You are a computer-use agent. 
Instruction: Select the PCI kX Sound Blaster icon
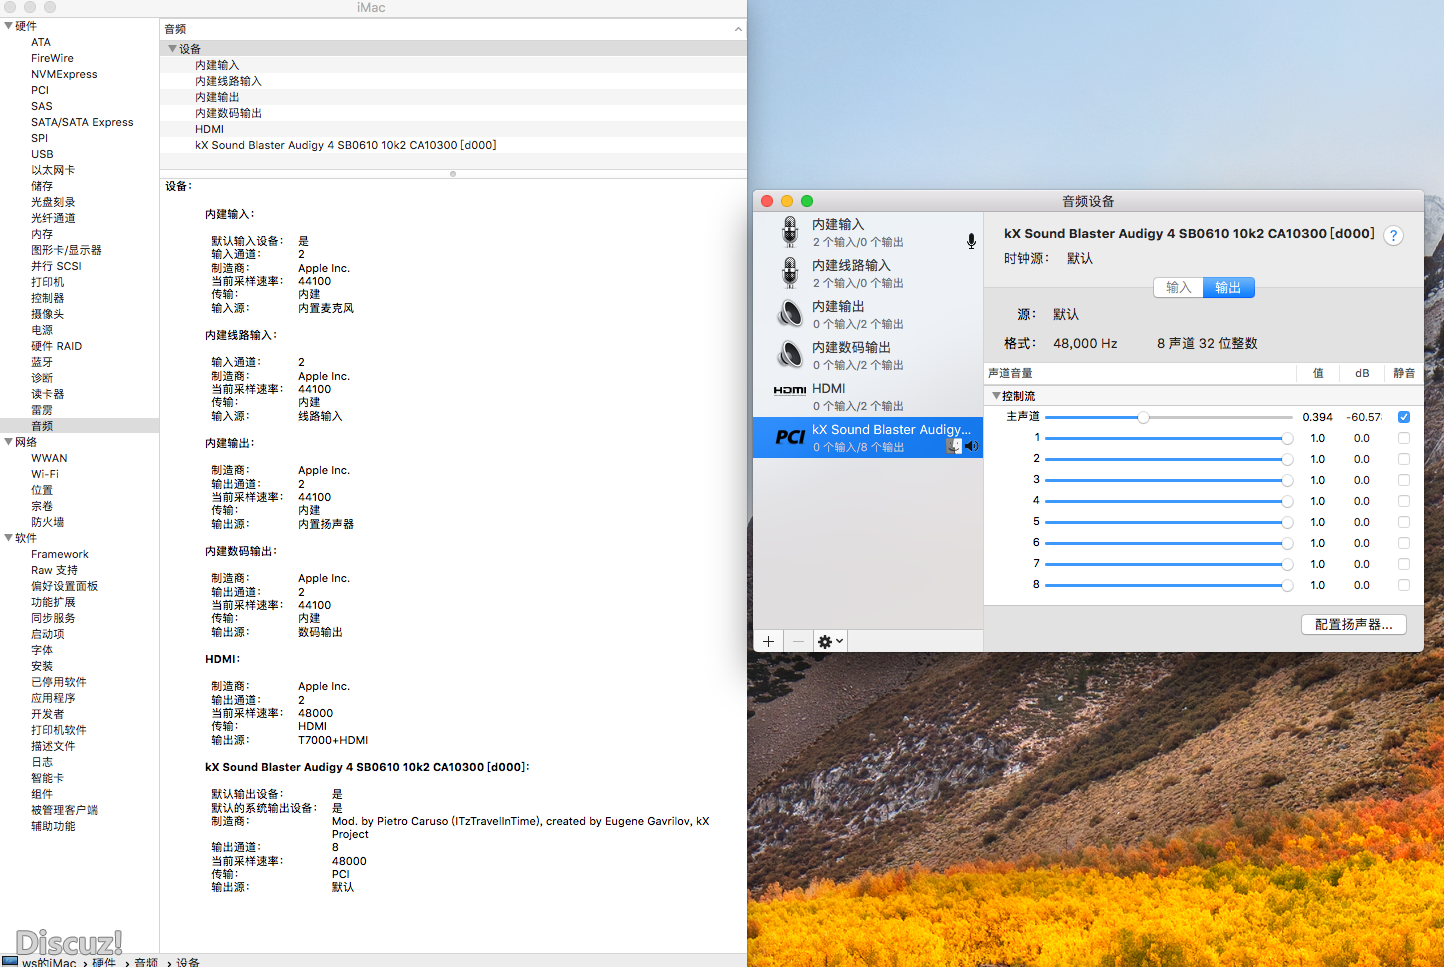[790, 437]
